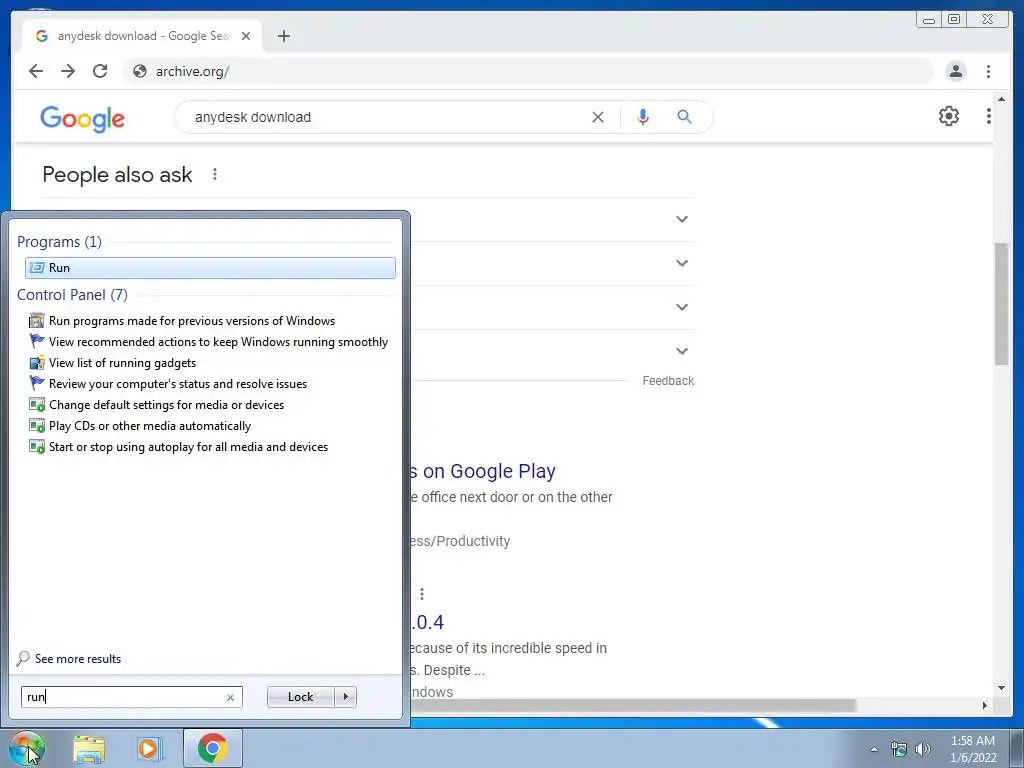Screen dimensions: 1024x768
Task: Click the Lock button
Action: pos(300,697)
